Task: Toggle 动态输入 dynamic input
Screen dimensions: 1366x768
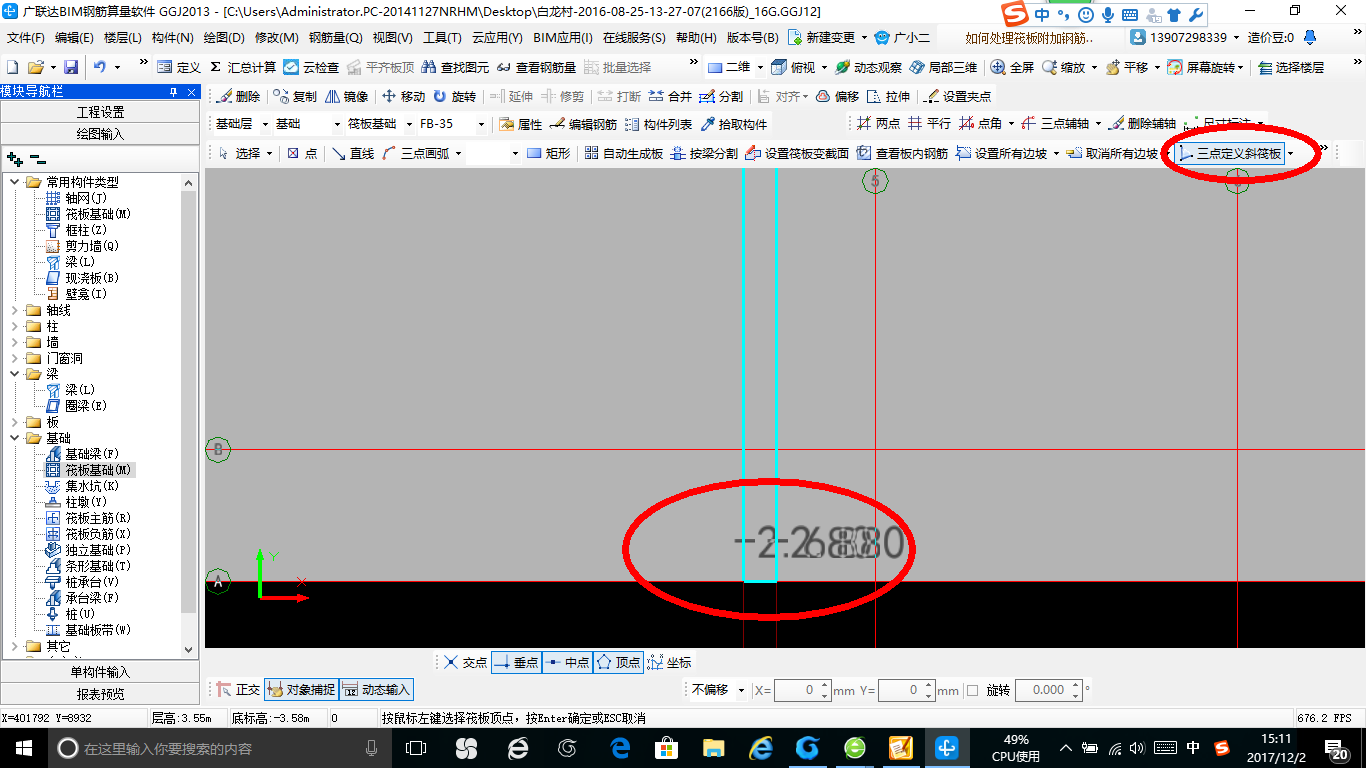Action: [376, 689]
